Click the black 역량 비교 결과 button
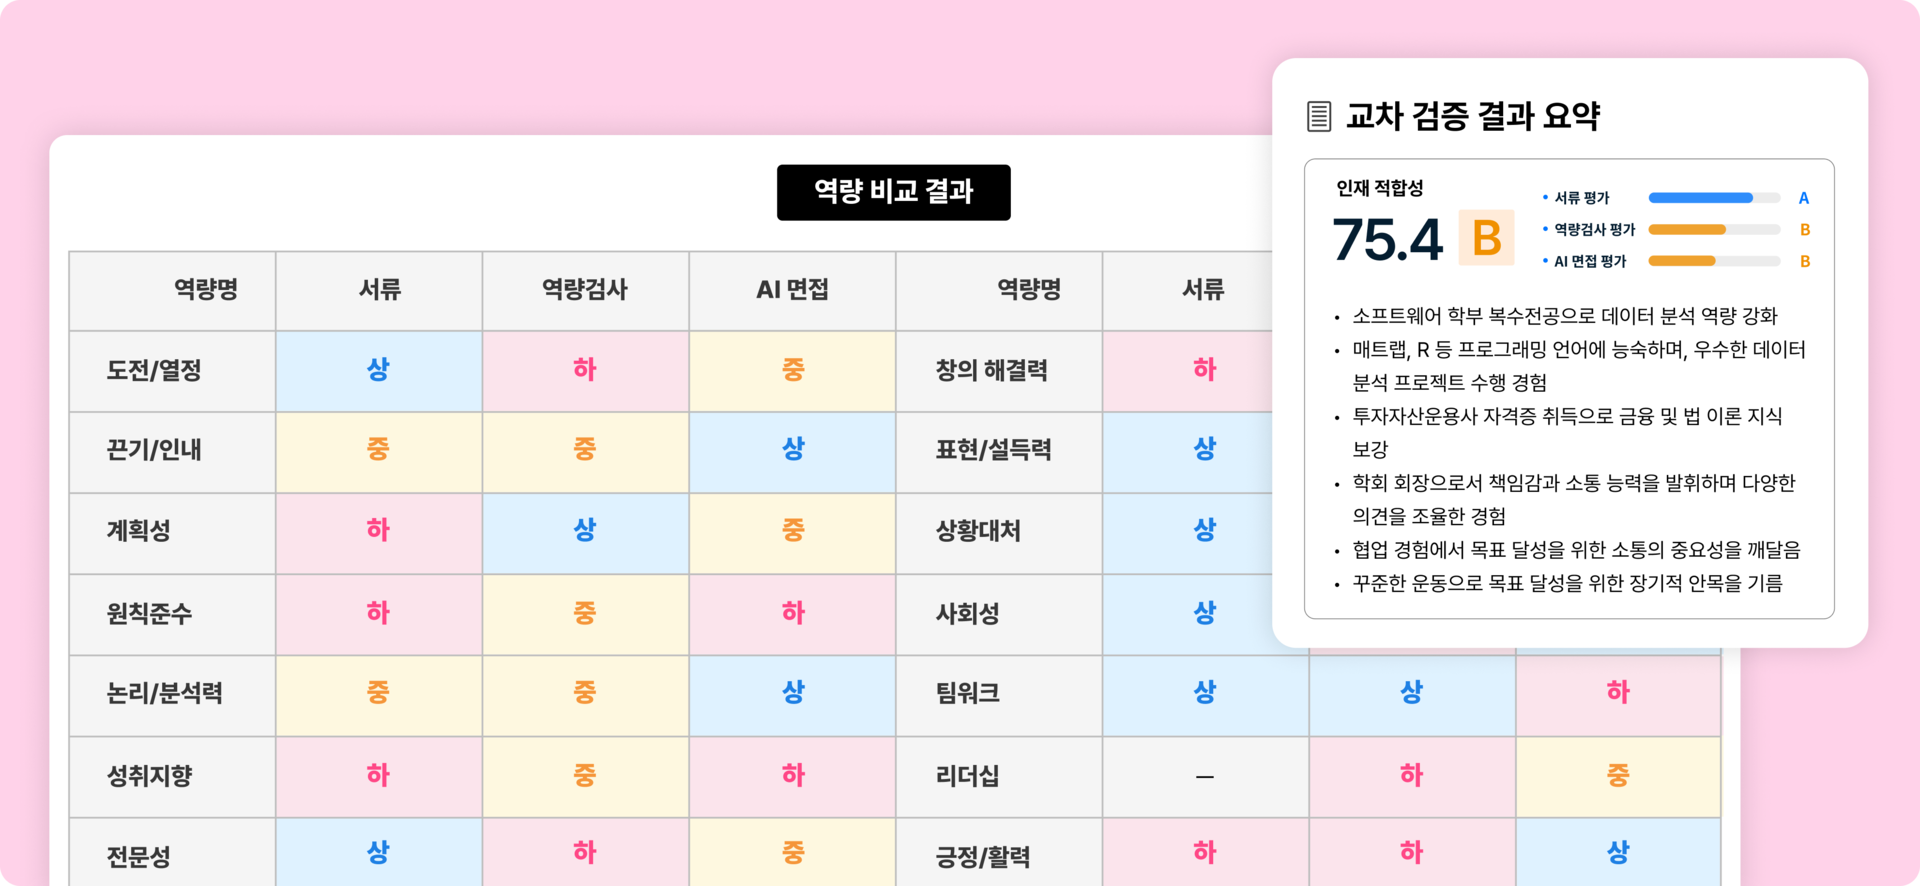This screenshot has width=1920, height=886. click(x=893, y=192)
